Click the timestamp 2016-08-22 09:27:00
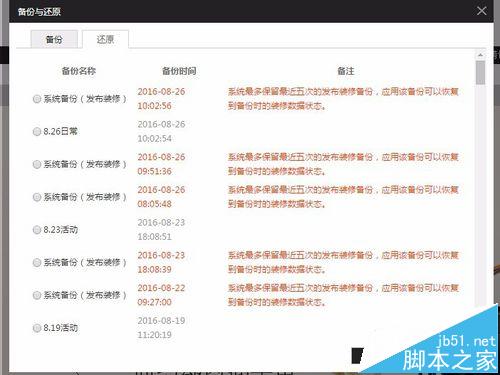The width and height of the screenshot is (500, 375). [161, 295]
